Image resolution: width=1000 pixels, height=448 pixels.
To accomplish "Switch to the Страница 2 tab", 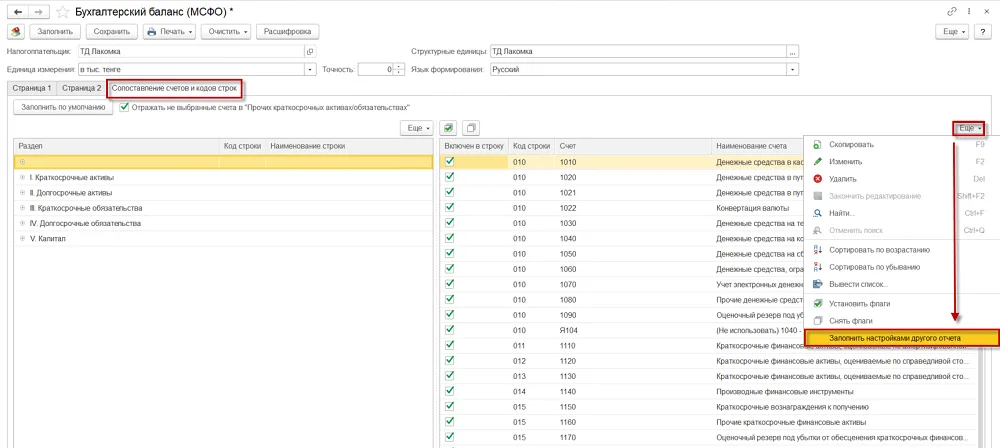I will point(82,88).
